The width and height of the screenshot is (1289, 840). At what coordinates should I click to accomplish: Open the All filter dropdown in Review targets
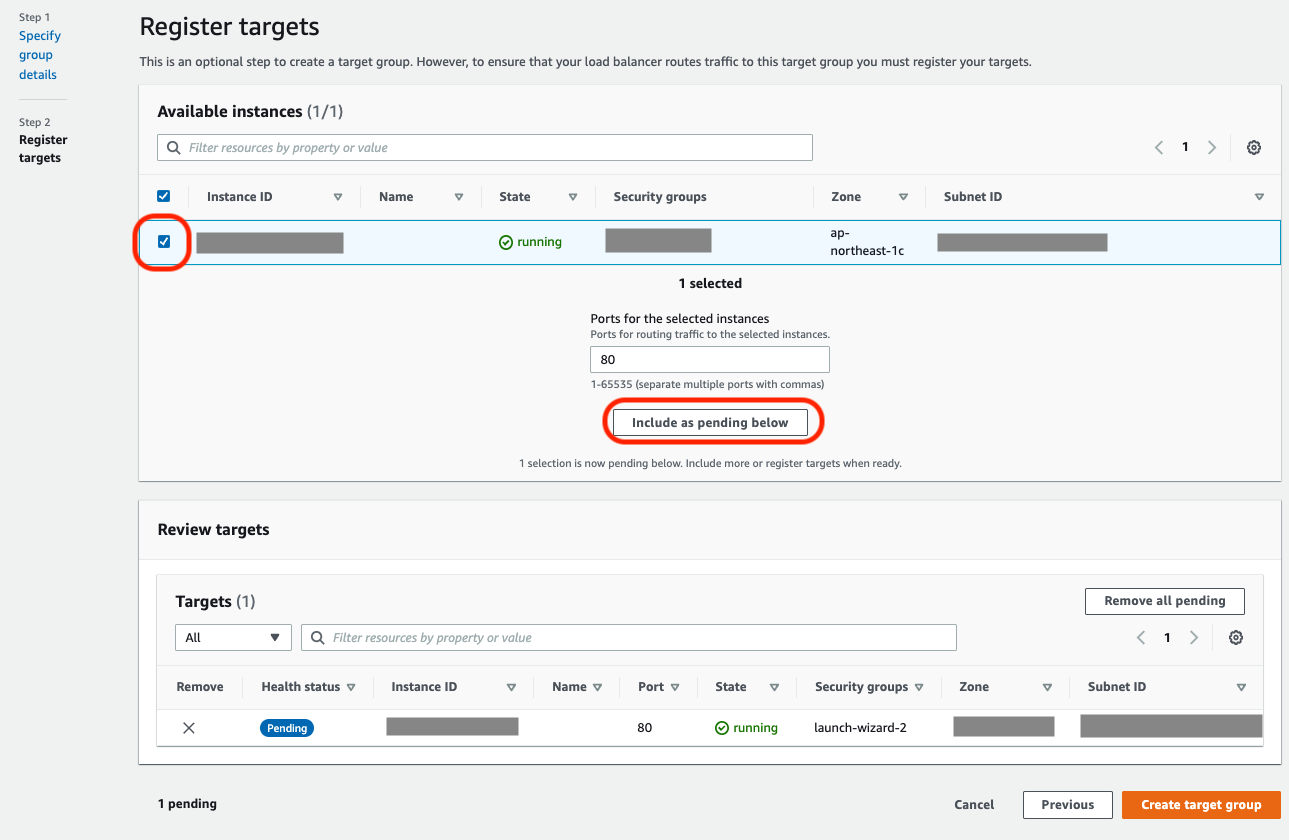click(232, 637)
